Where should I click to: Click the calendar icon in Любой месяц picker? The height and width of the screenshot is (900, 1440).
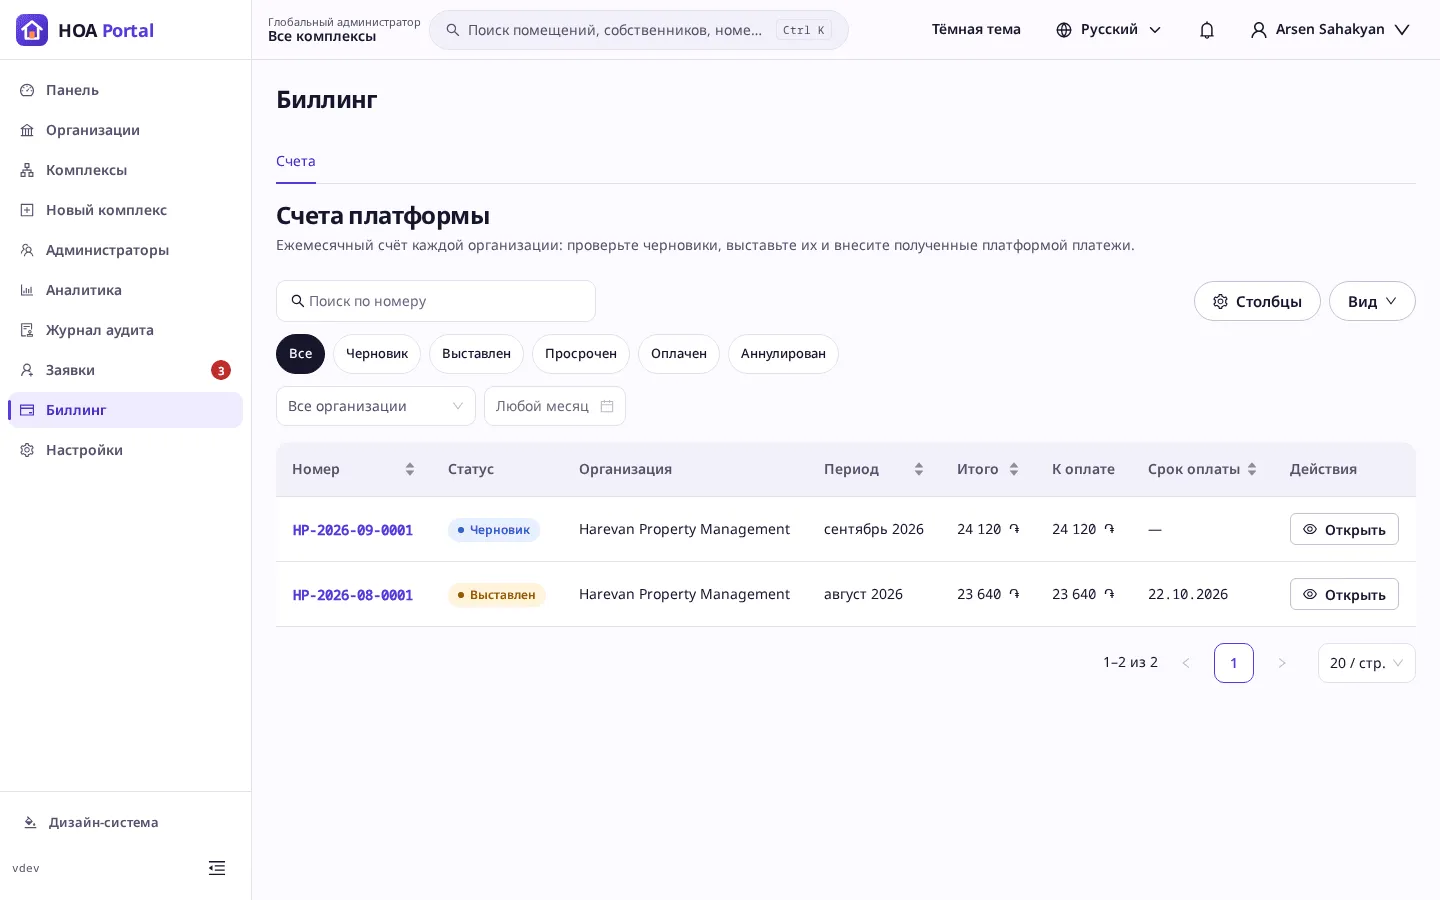pos(607,406)
